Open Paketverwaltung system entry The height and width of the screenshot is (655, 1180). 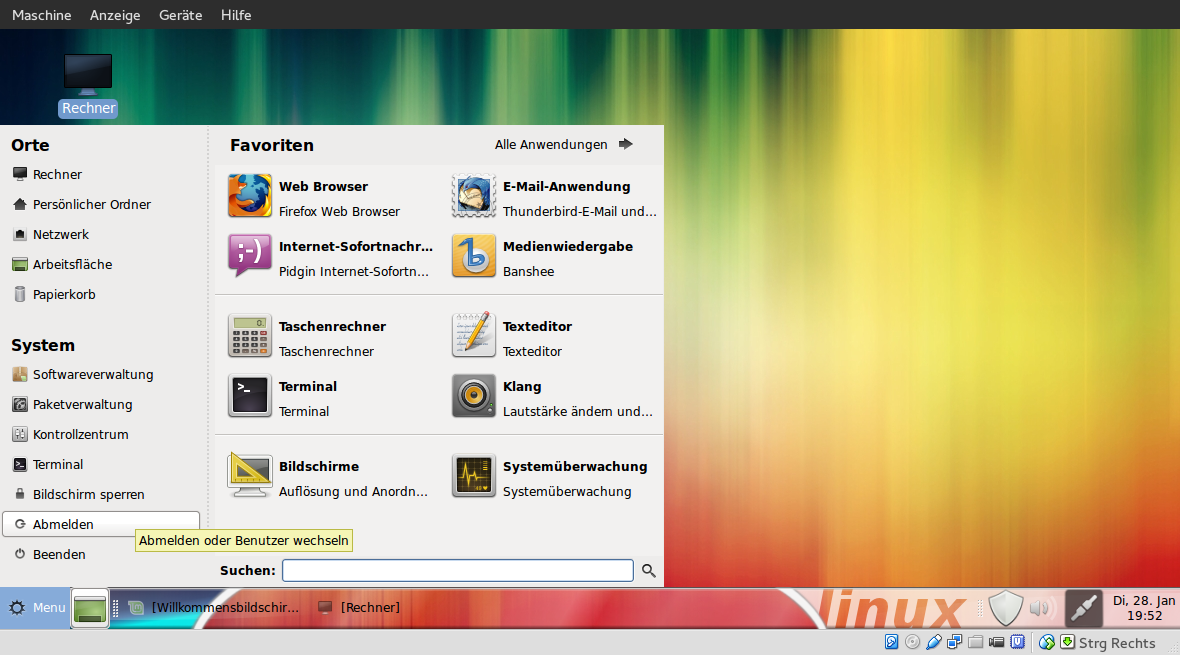(x=102, y=404)
